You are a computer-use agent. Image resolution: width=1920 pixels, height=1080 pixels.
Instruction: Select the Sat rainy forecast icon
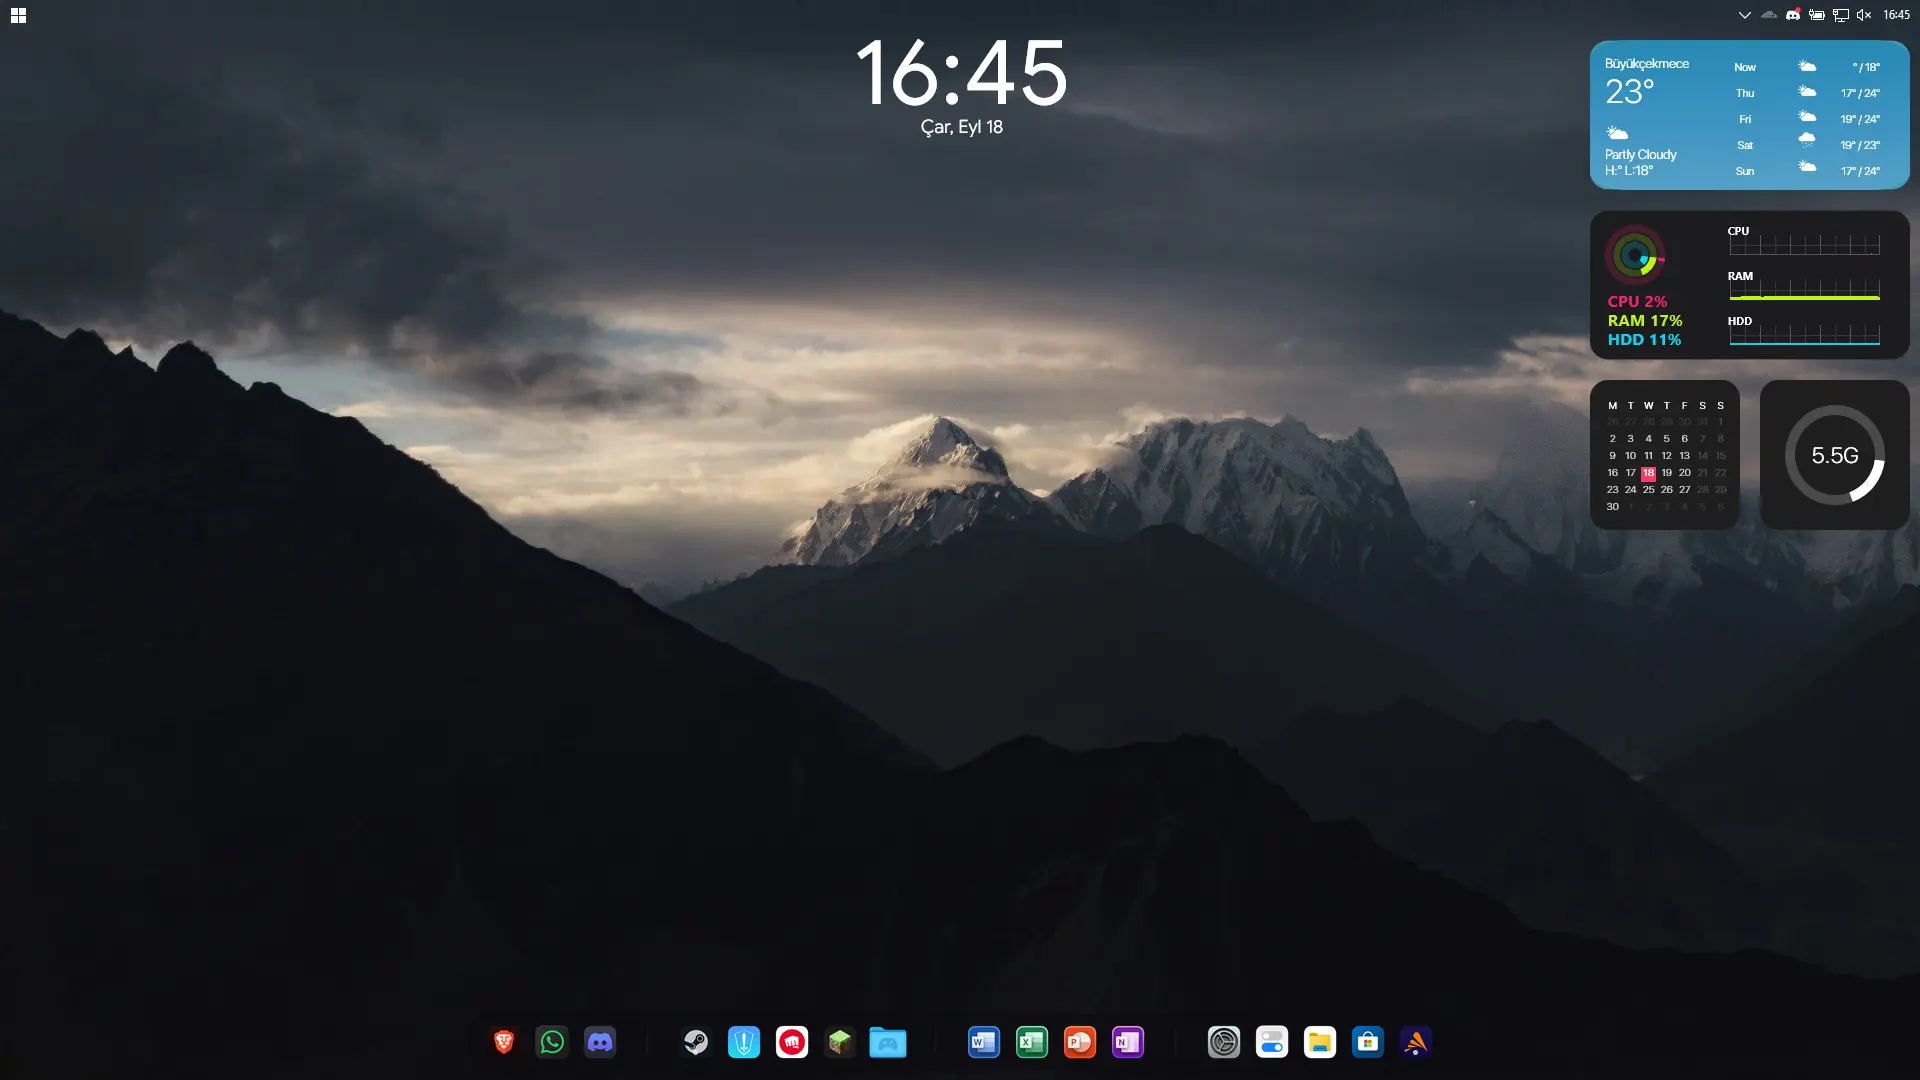pyautogui.click(x=1807, y=141)
